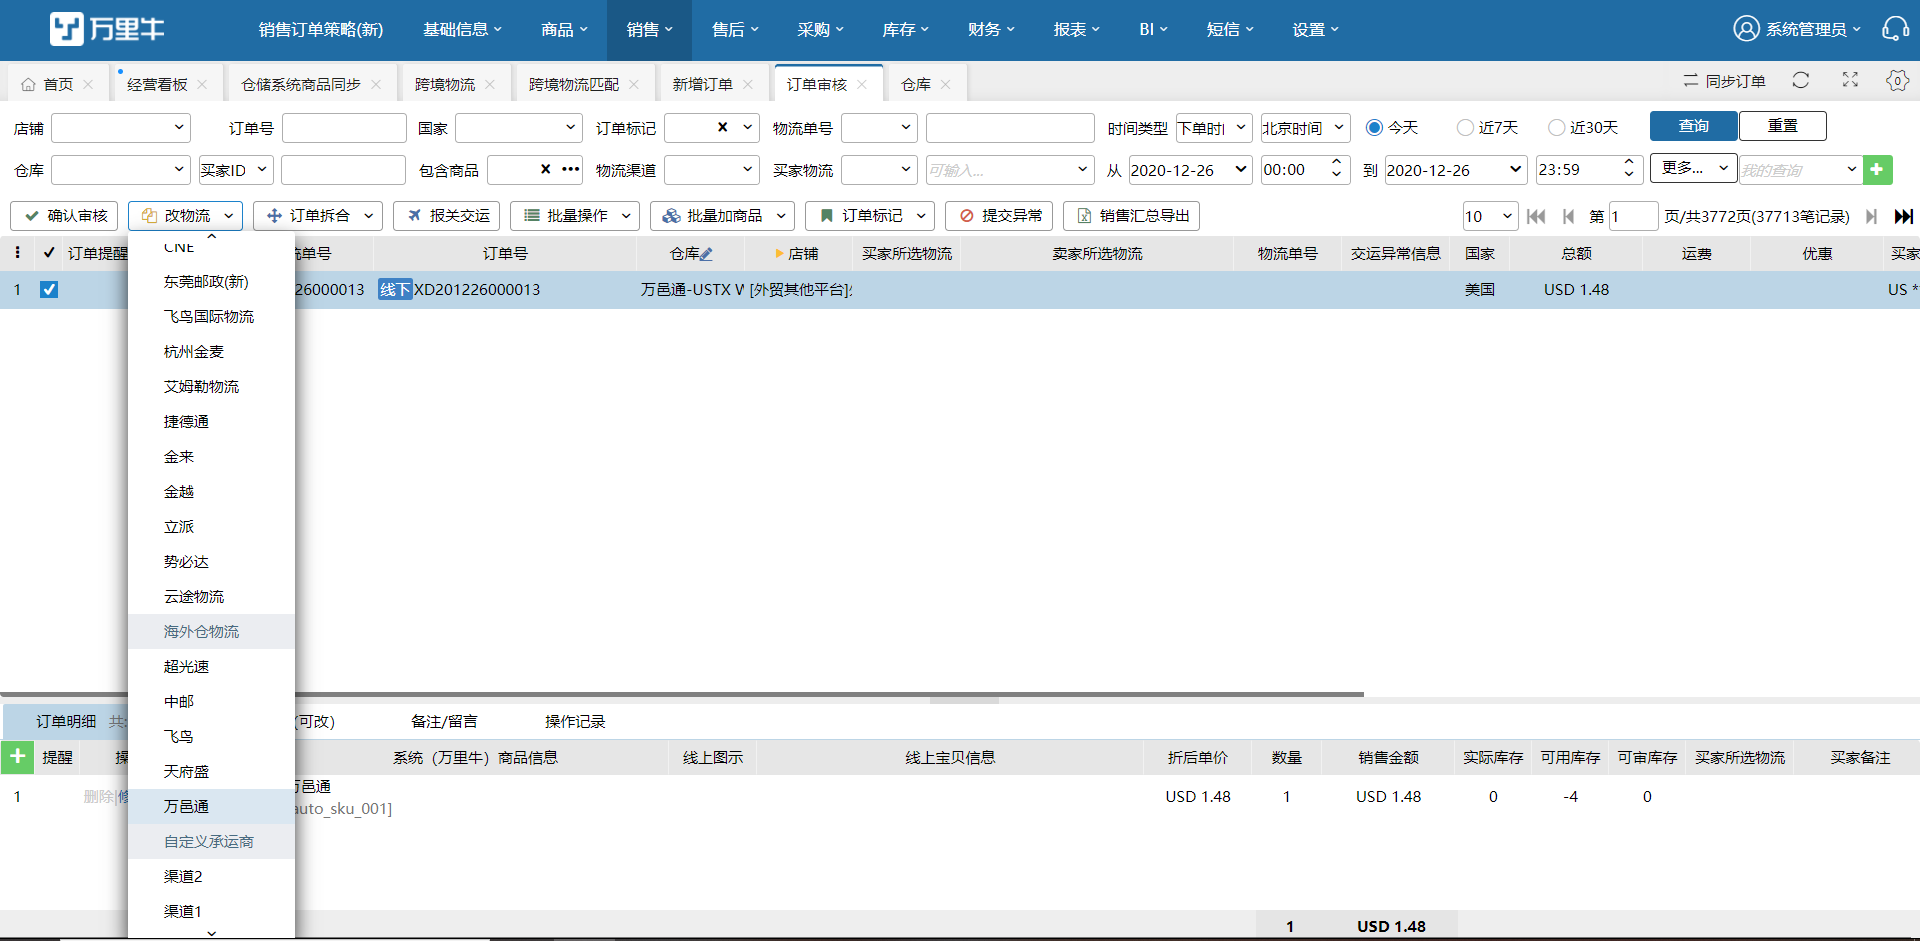This screenshot has width=1920, height=941.
Task: Clear 订单标记 filter X icon
Action: click(x=722, y=127)
